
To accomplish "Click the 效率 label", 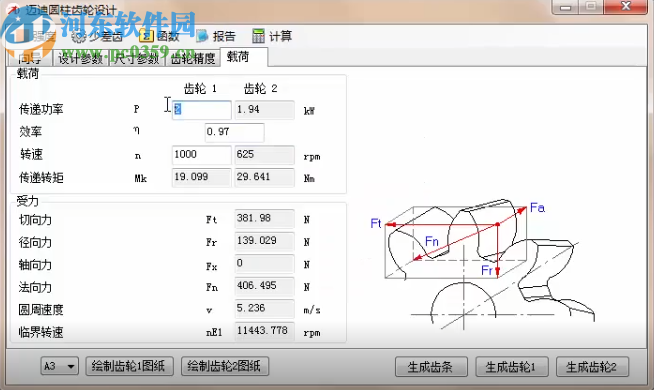I will (30, 132).
